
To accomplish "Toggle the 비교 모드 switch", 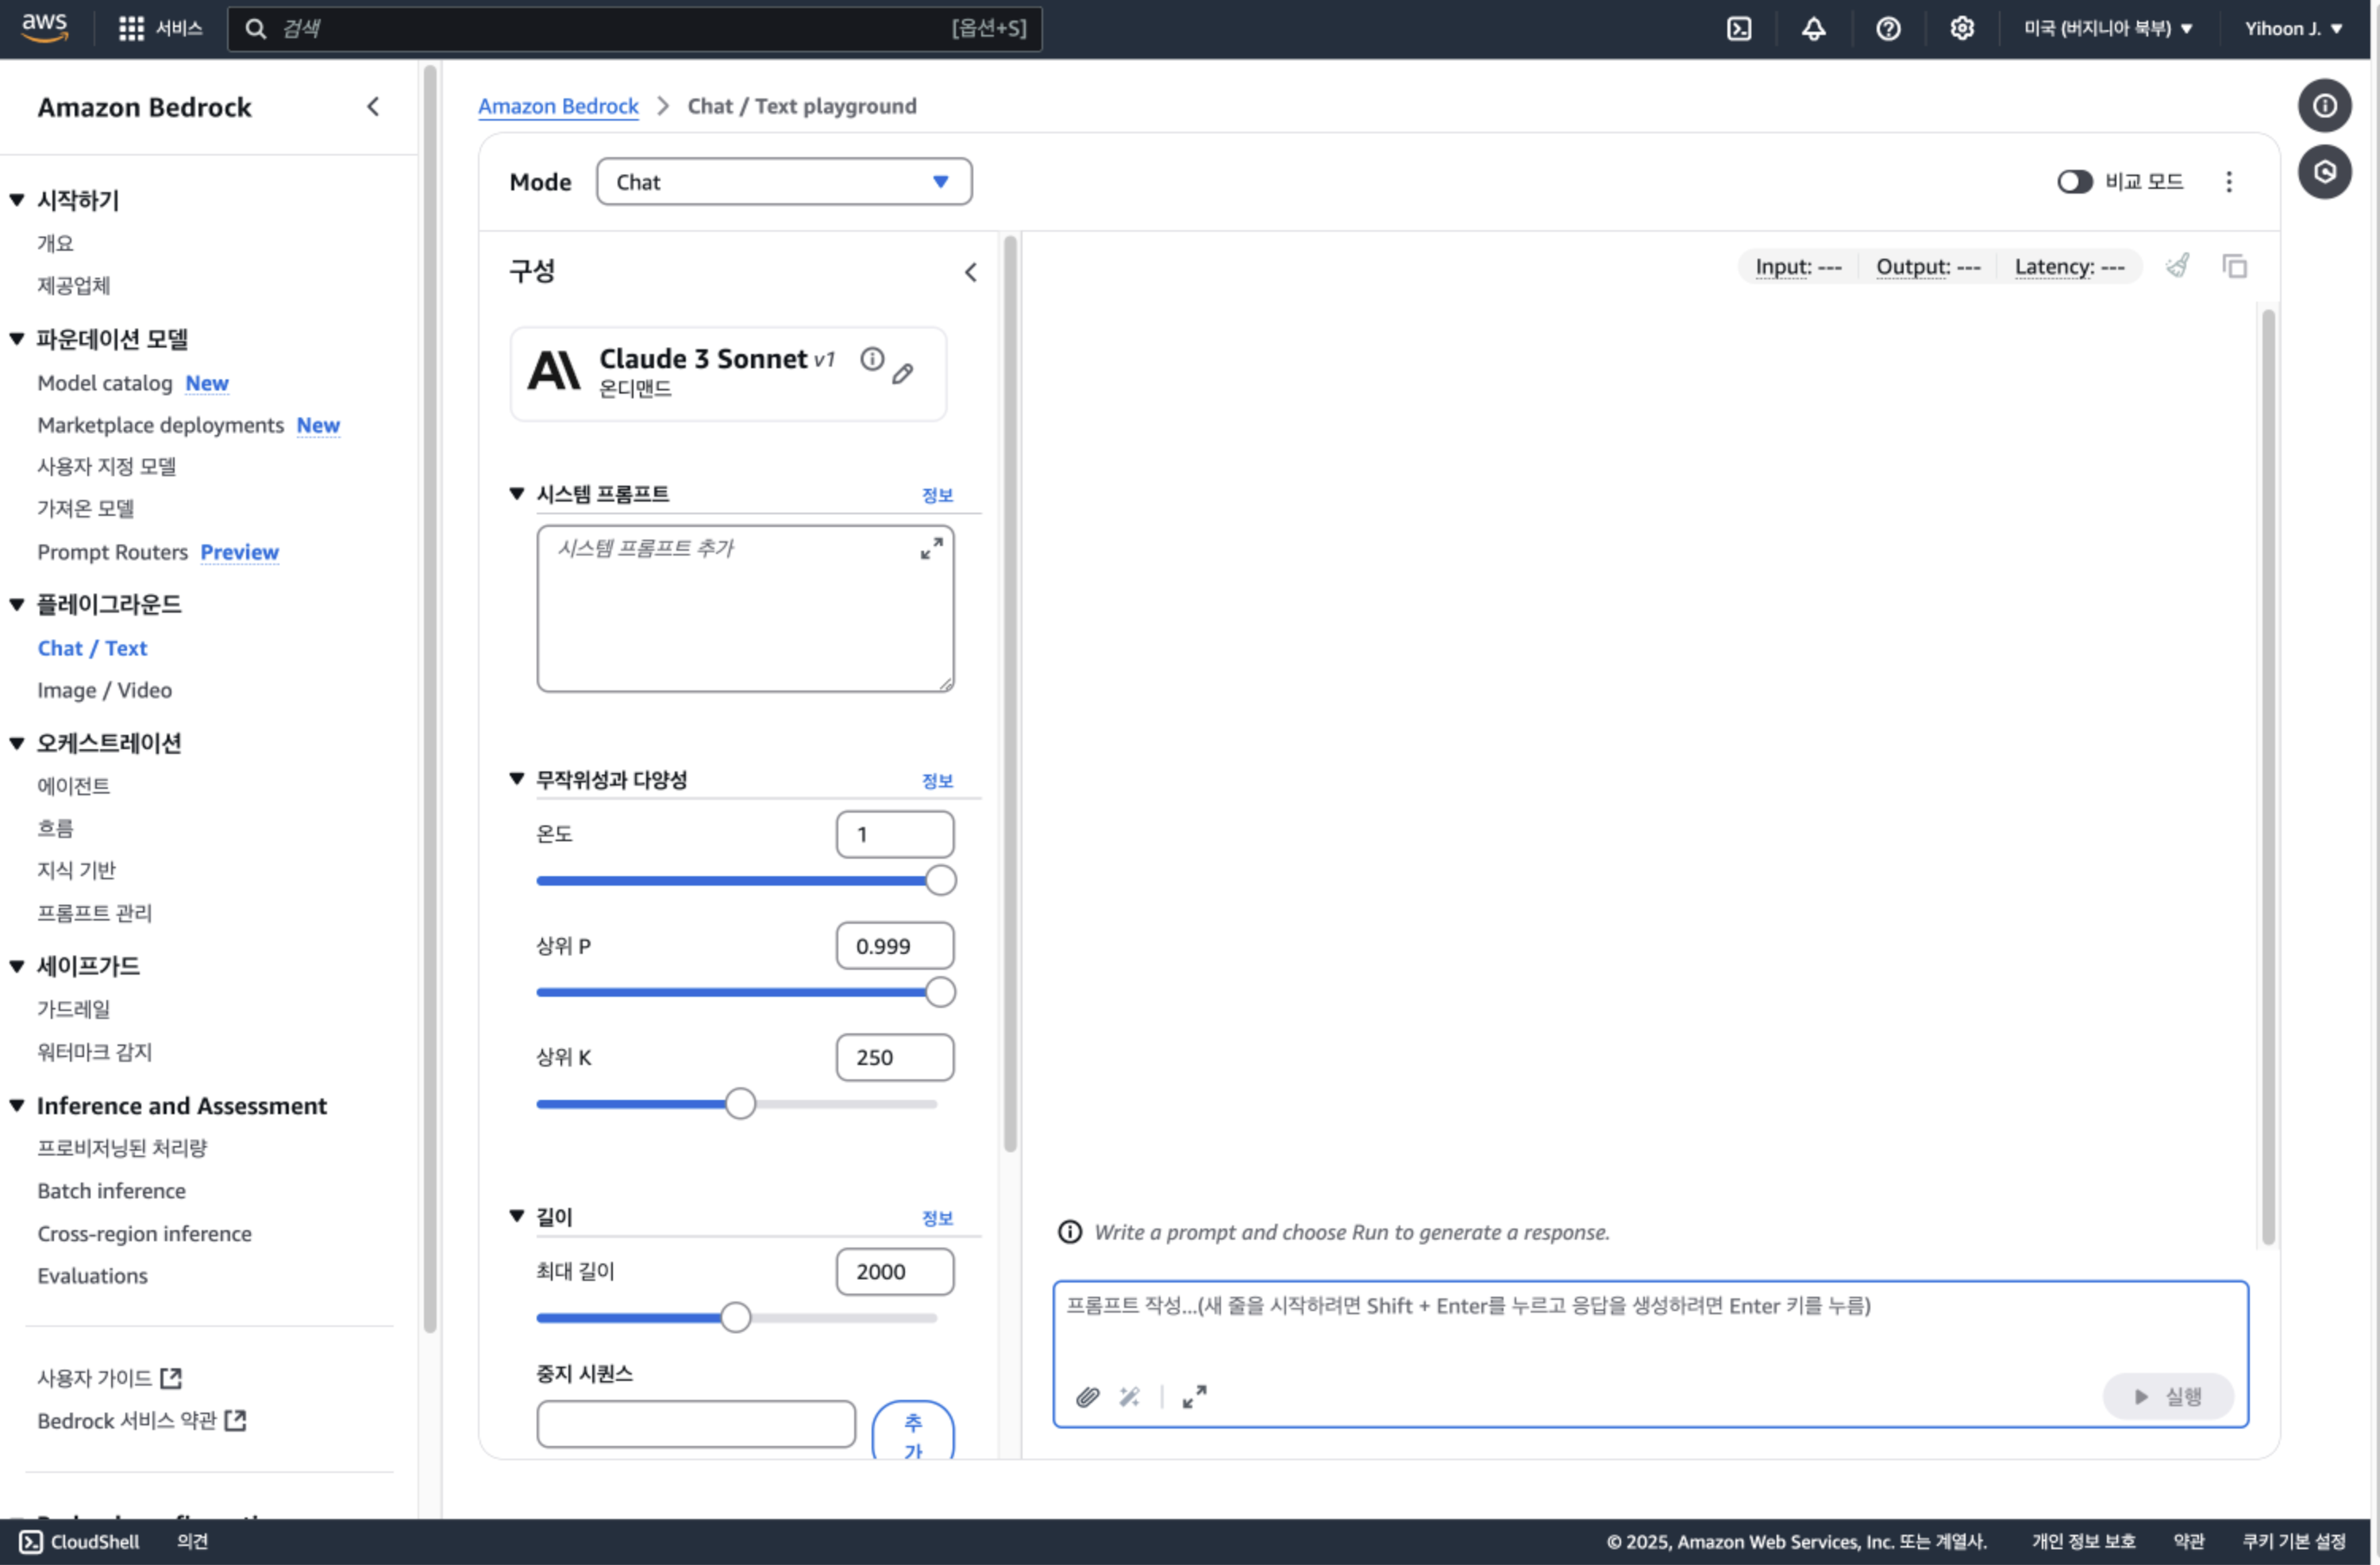I will (2074, 181).
